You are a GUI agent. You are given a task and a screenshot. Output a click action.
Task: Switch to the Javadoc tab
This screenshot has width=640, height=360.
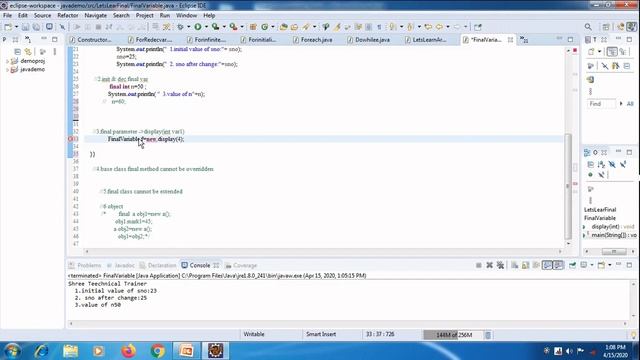click(x=120, y=265)
